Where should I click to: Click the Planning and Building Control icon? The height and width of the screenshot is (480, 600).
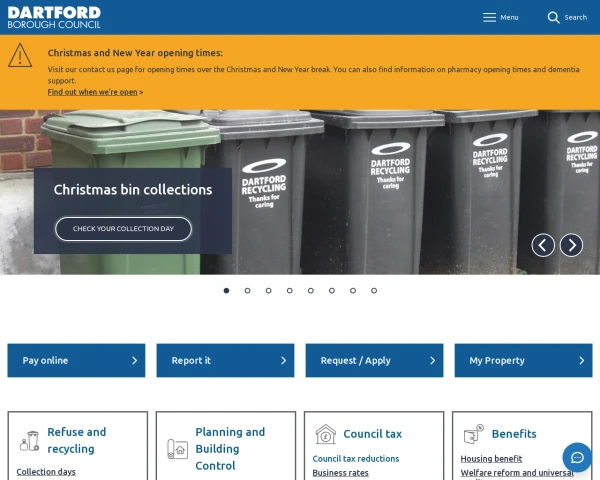(x=177, y=448)
